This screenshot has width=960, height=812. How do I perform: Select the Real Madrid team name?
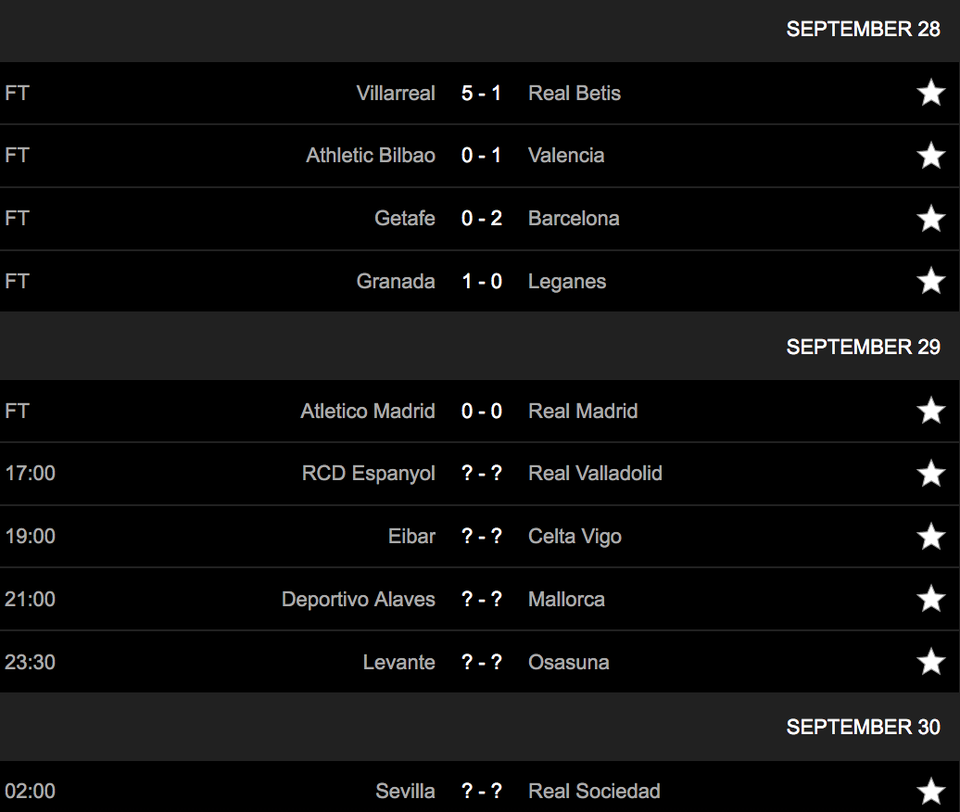click(583, 410)
